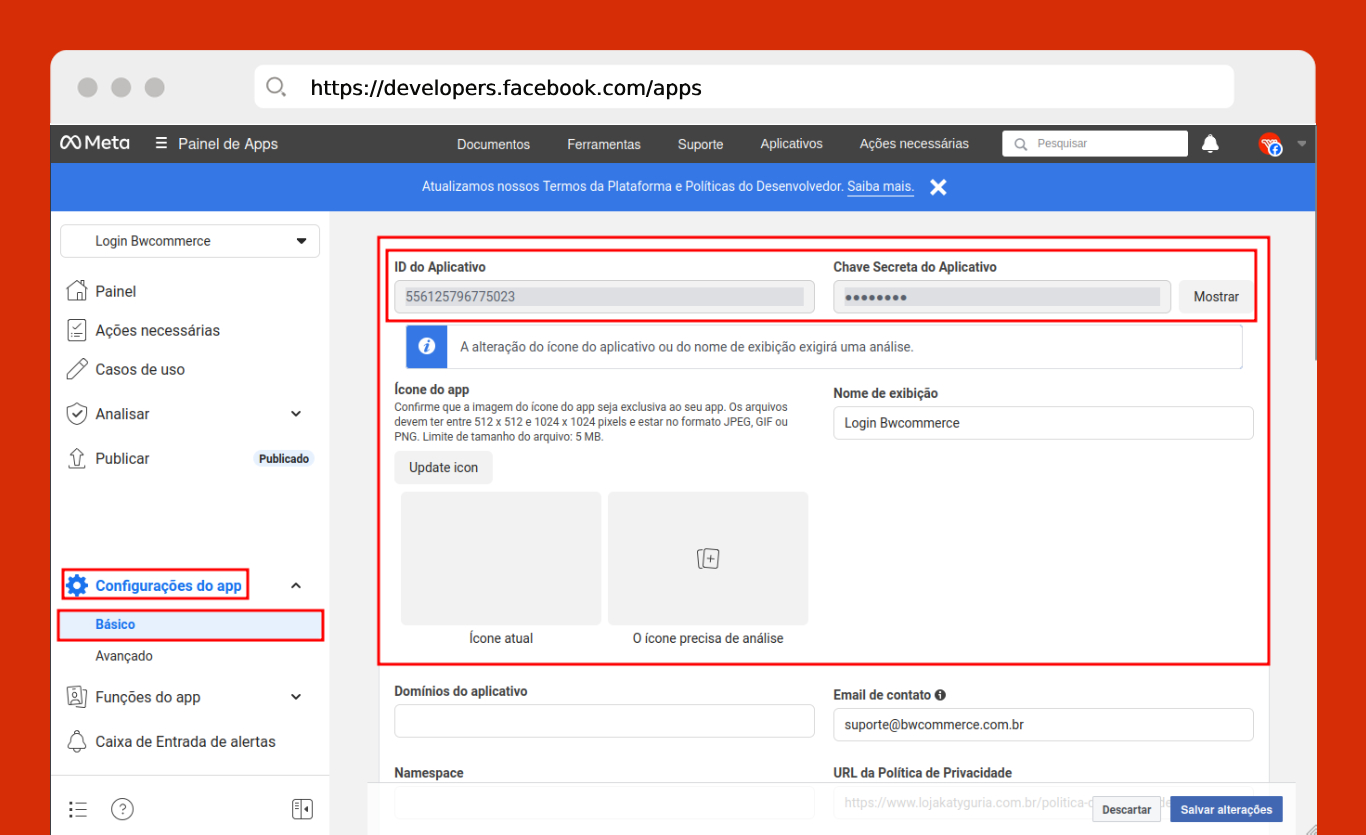The height and width of the screenshot is (835, 1366).
Task: Edit the Email de contato field
Action: coord(1043,724)
